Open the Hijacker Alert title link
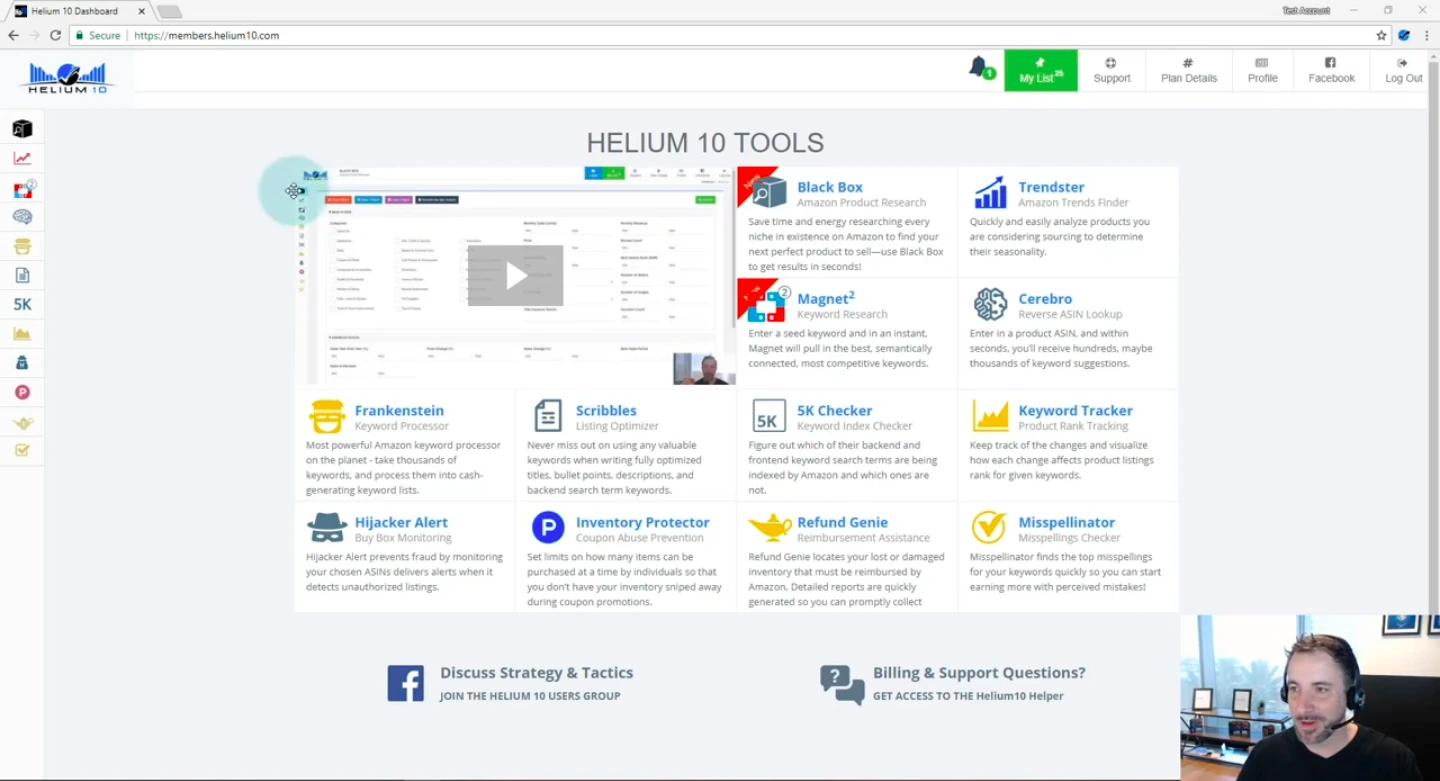The height and width of the screenshot is (781, 1440). click(x=401, y=522)
